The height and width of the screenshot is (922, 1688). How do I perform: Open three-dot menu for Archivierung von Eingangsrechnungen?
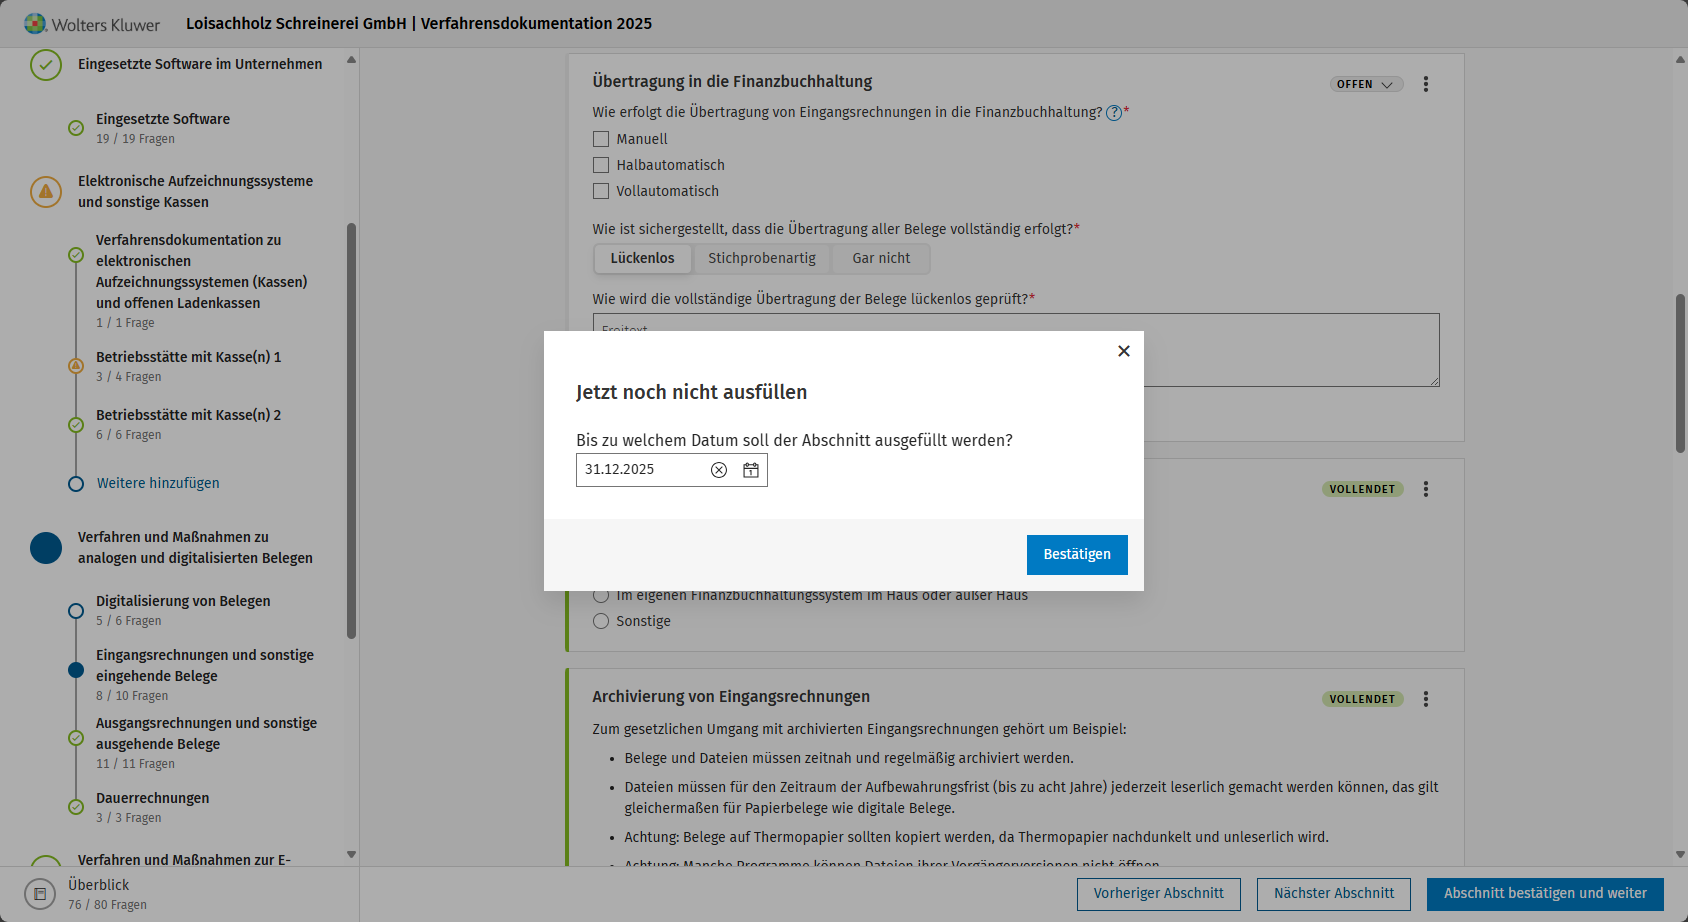pyautogui.click(x=1426, y=699)
